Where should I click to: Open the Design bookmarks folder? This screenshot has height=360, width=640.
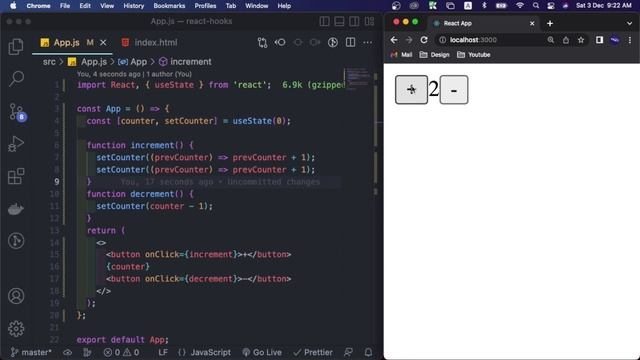pyautogui.click(x=434, y=55)
